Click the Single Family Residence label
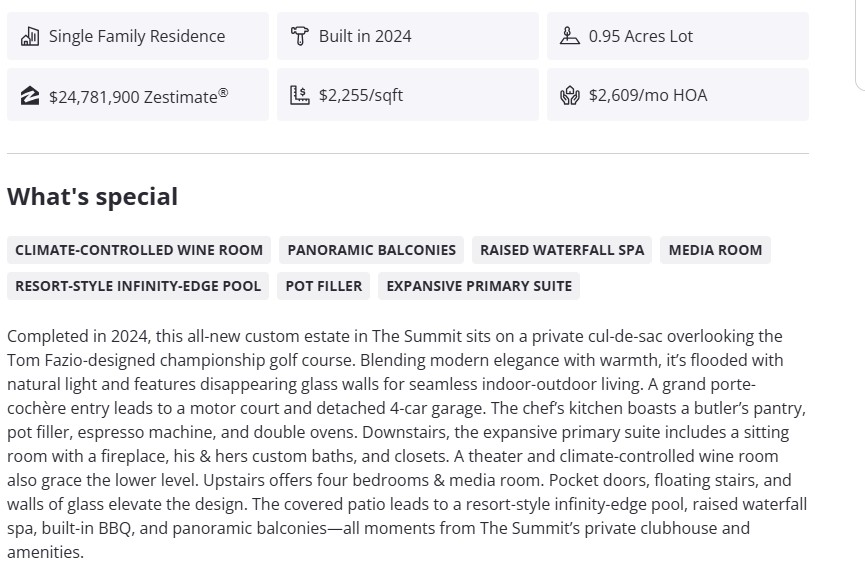Image resolution: width=865 pixels, height=568 pixels. click(137, 37)
